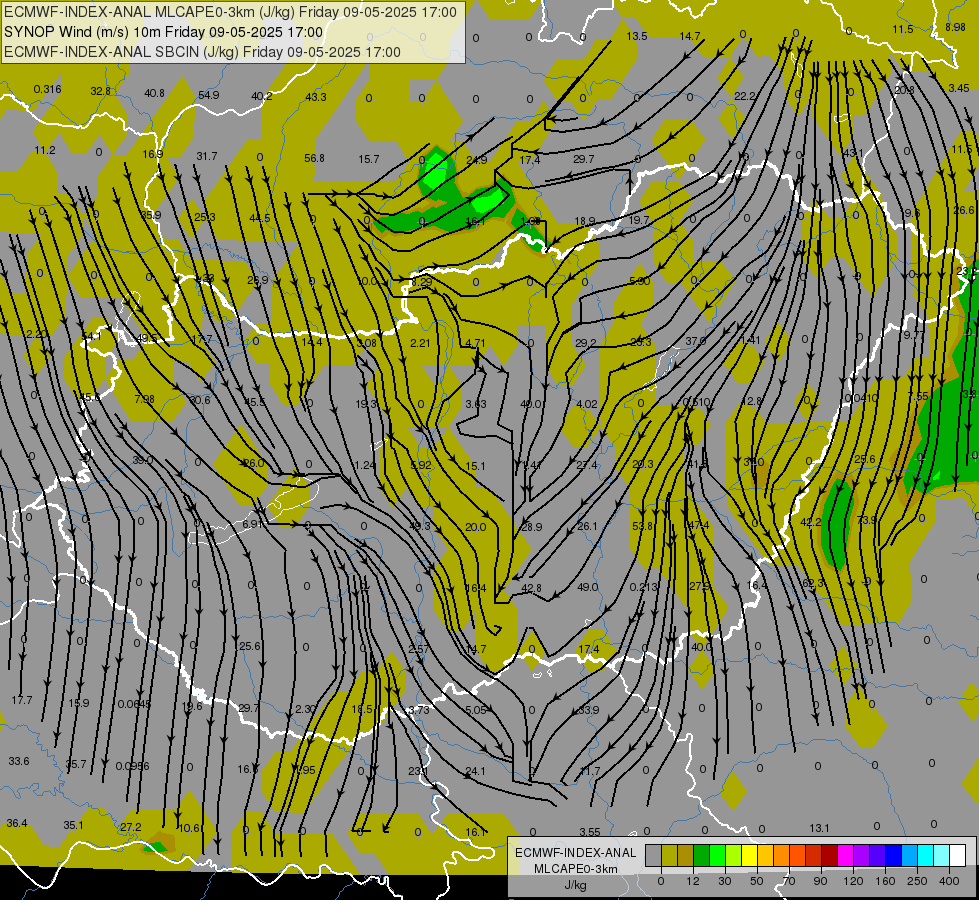This screenshot has width=979, height=900.
Task: Click the SBCIN (J/kg) title line
Action: tap(202, 52)
